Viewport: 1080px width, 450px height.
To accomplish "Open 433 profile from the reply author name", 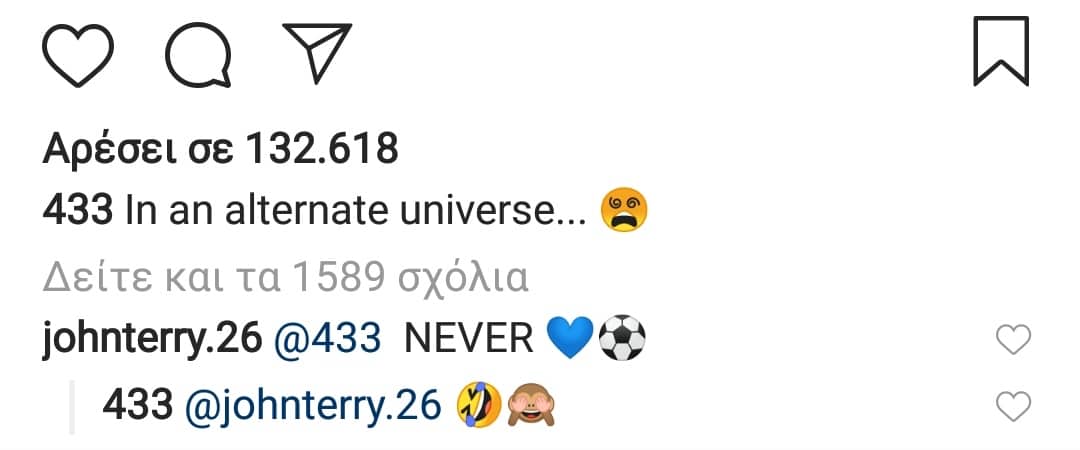I will (138, 405).
